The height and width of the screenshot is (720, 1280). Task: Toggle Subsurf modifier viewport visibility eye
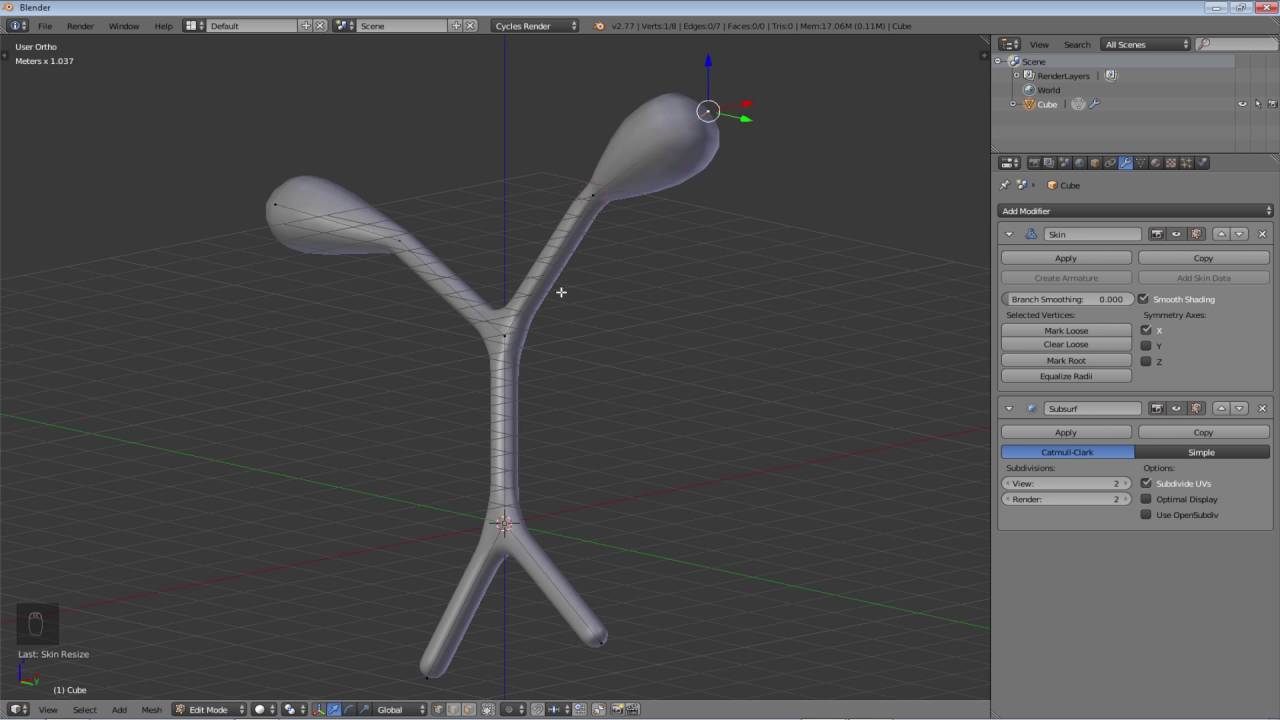point(1176,408)
